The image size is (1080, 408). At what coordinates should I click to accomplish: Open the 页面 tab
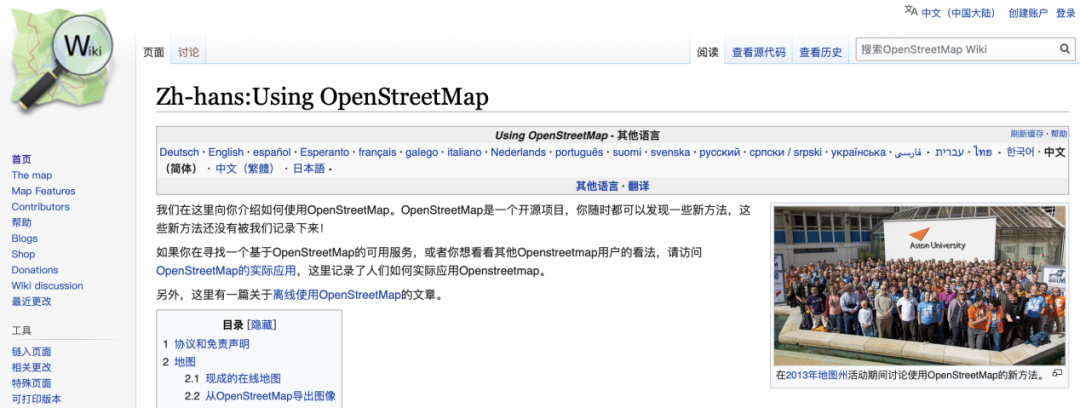(154, 52)
